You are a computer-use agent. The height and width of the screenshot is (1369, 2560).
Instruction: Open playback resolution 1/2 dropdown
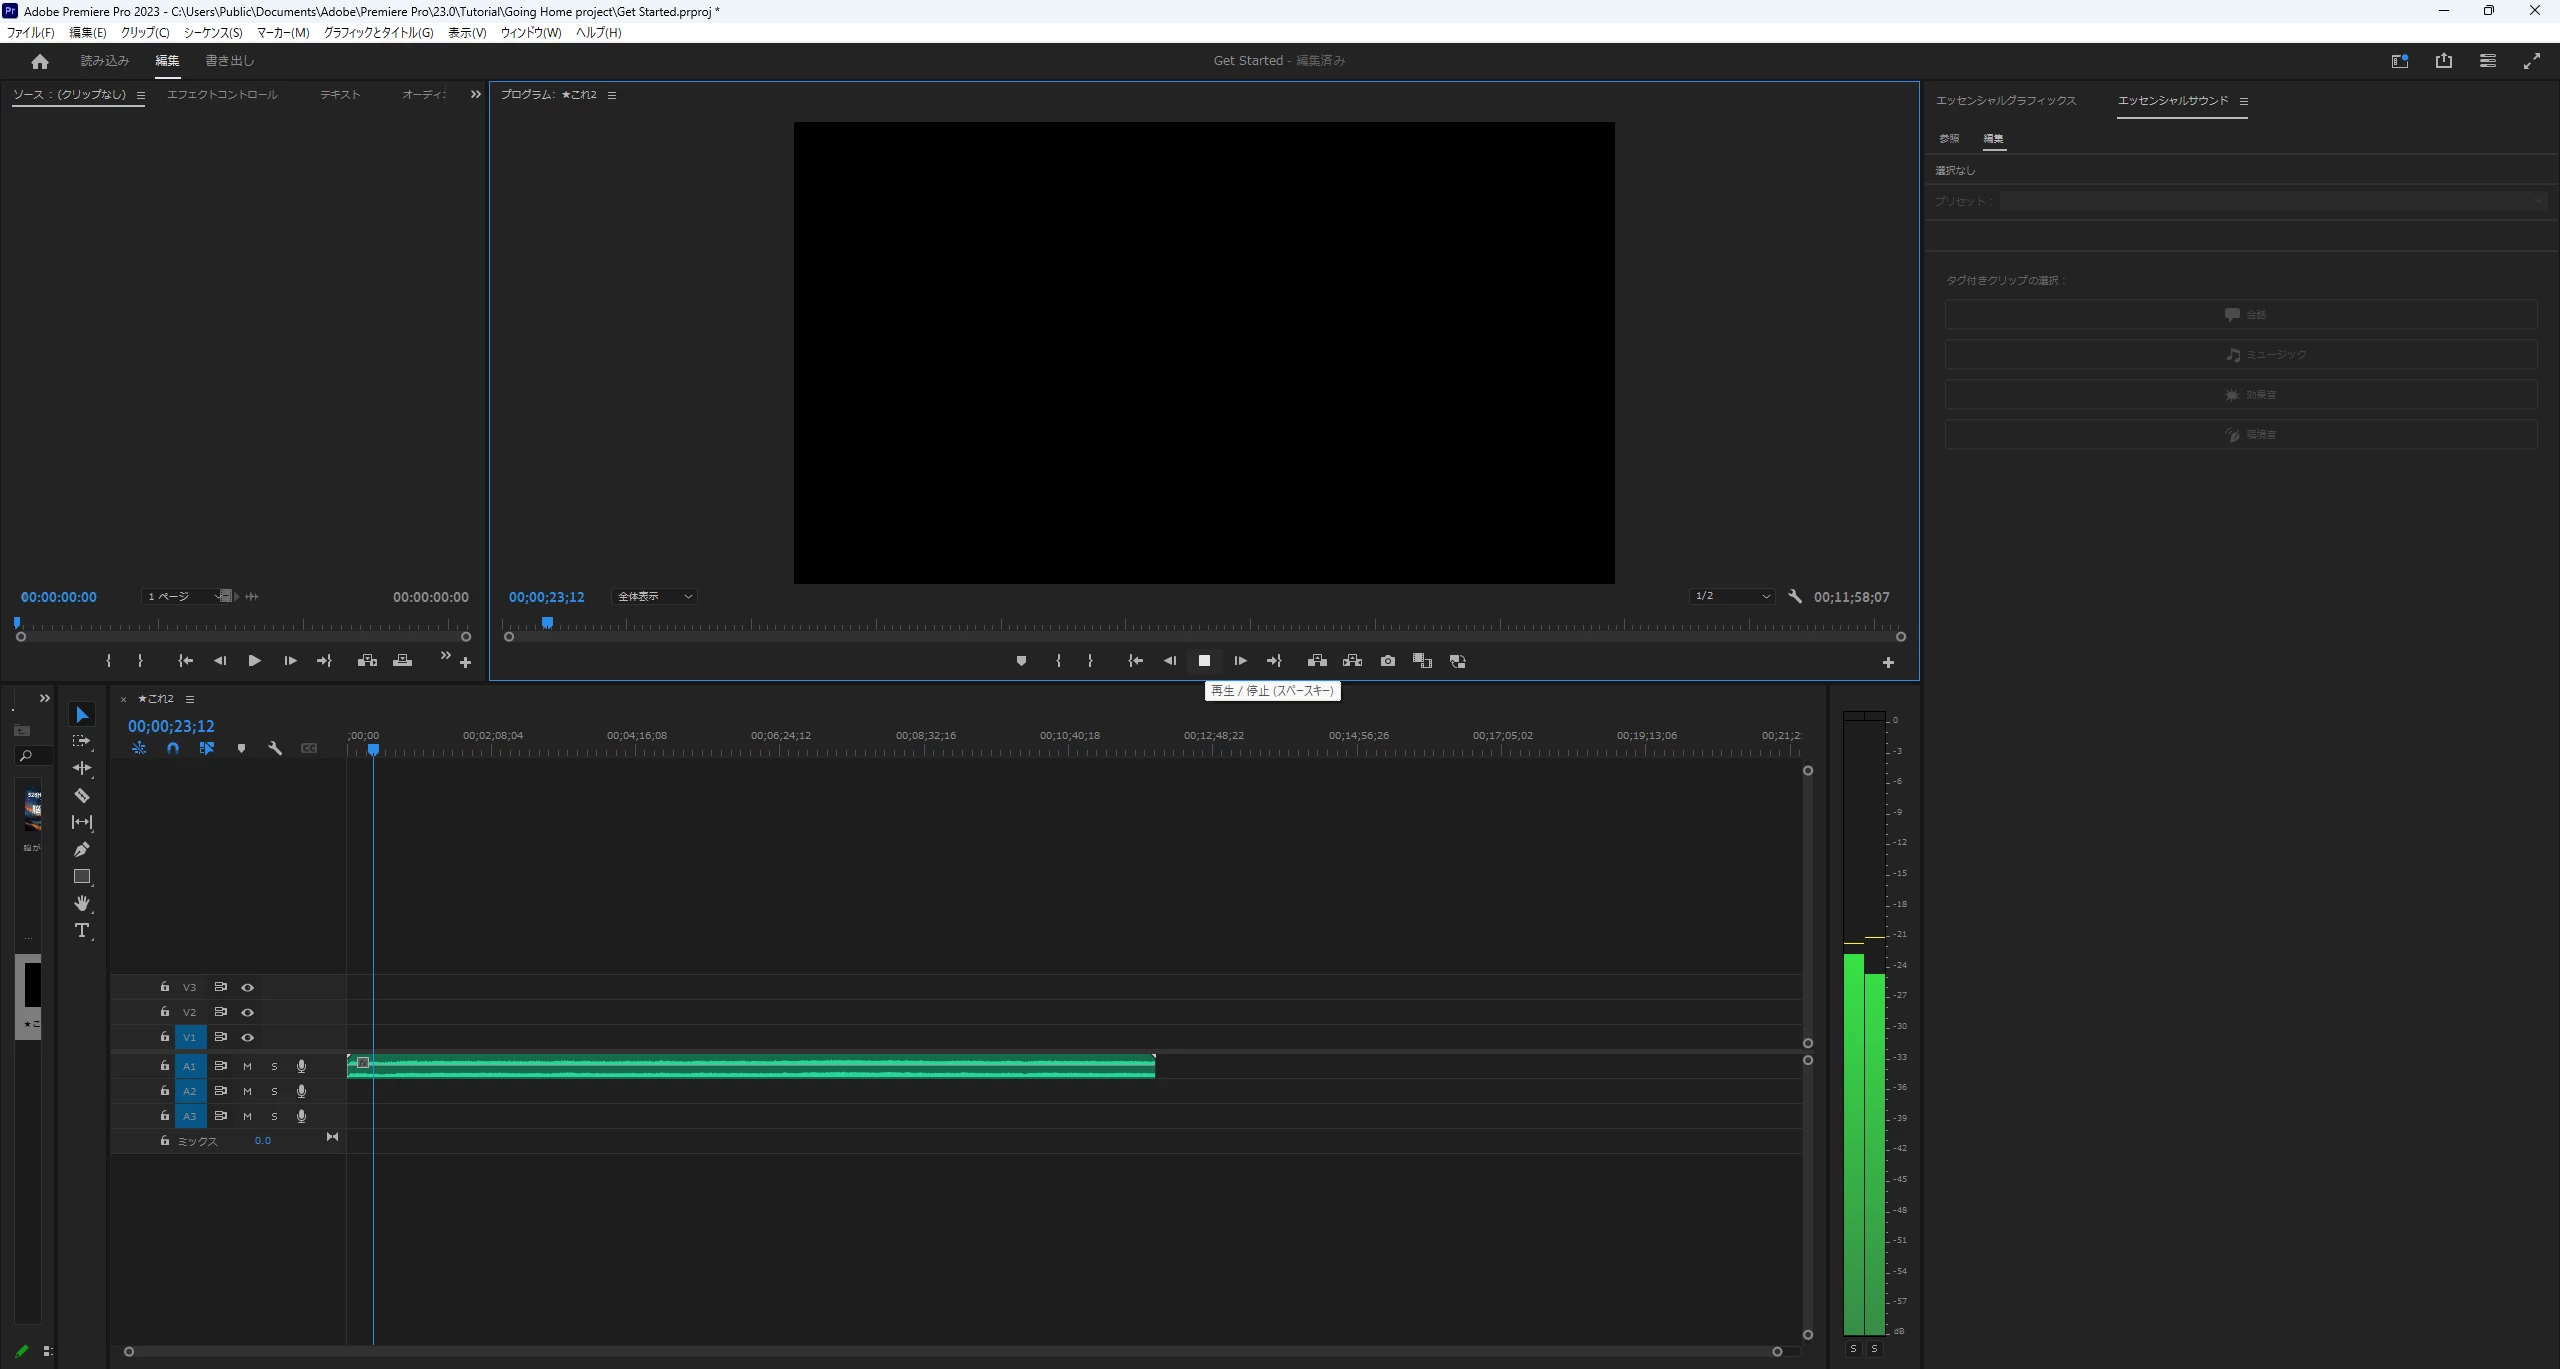pyautogui.click(x=1732, y=597)
